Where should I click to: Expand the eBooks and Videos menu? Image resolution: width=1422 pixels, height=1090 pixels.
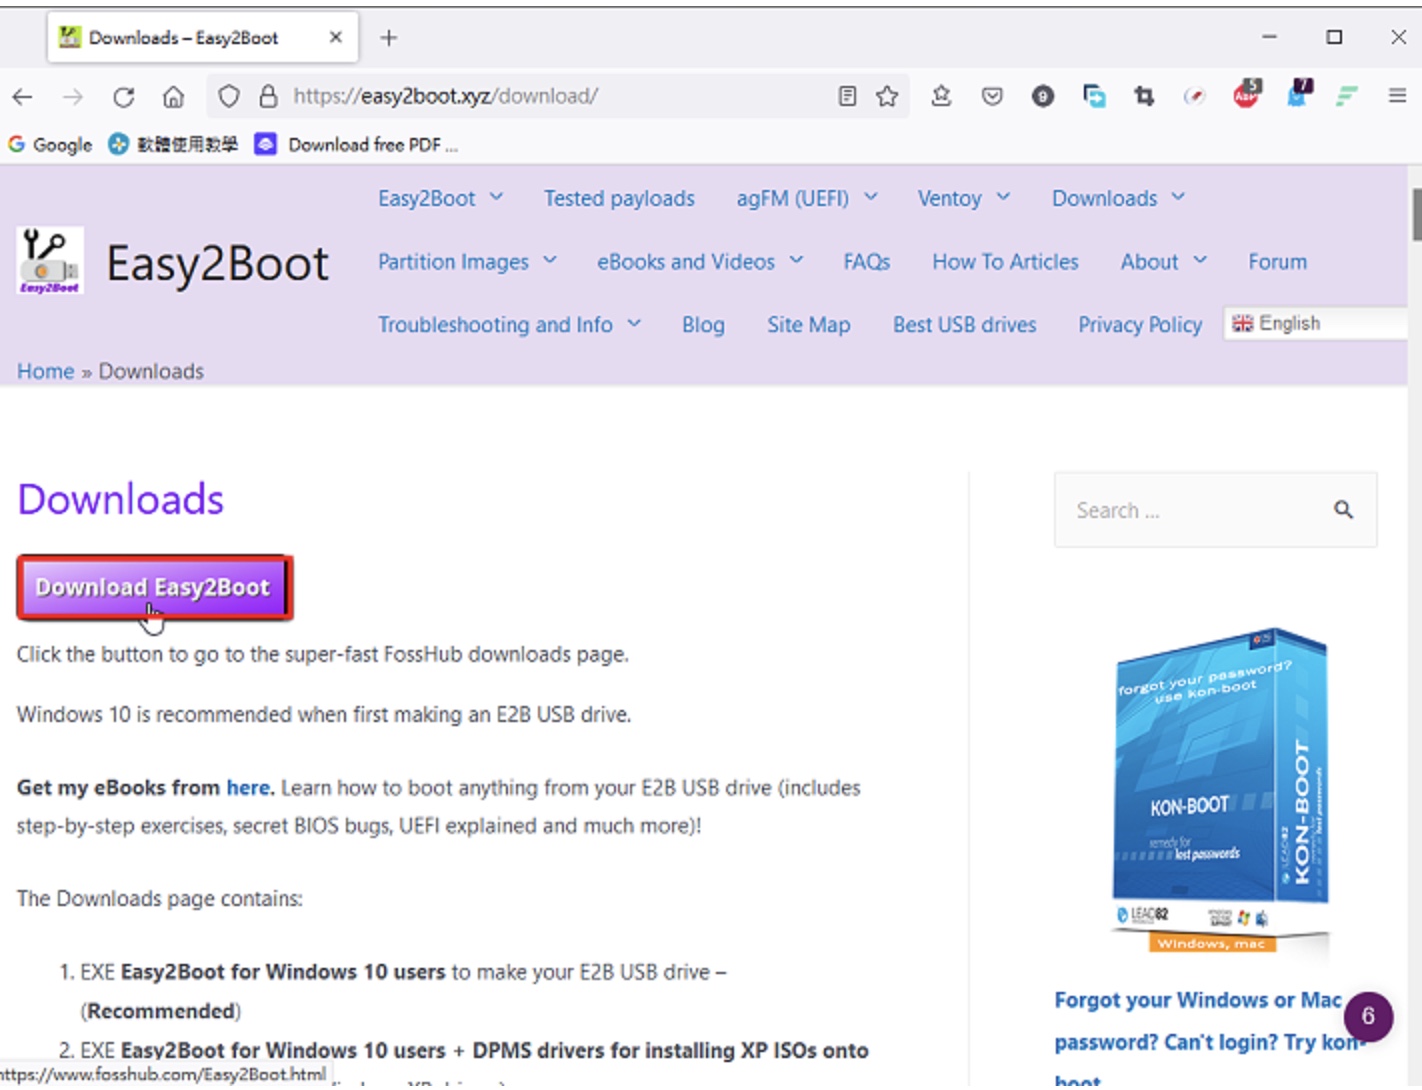tap(700, 262)
